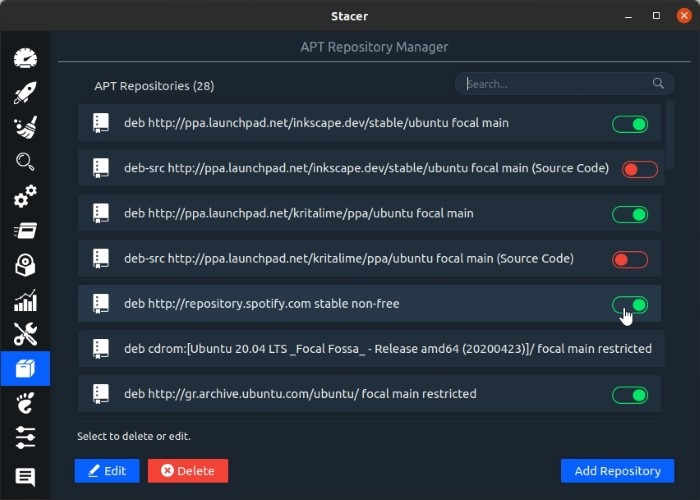The height and width of the screenshot is (500, 700).
Task: Select APT Repository Manager box icon
Action: coord(25,369)
